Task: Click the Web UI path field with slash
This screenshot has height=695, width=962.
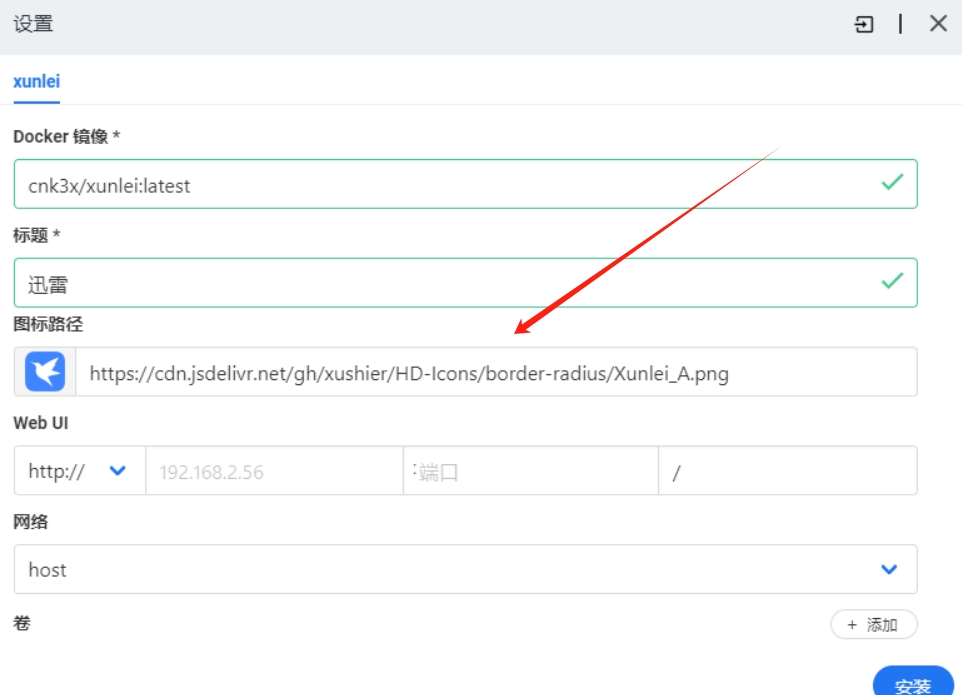Action: tap(787, 472)
